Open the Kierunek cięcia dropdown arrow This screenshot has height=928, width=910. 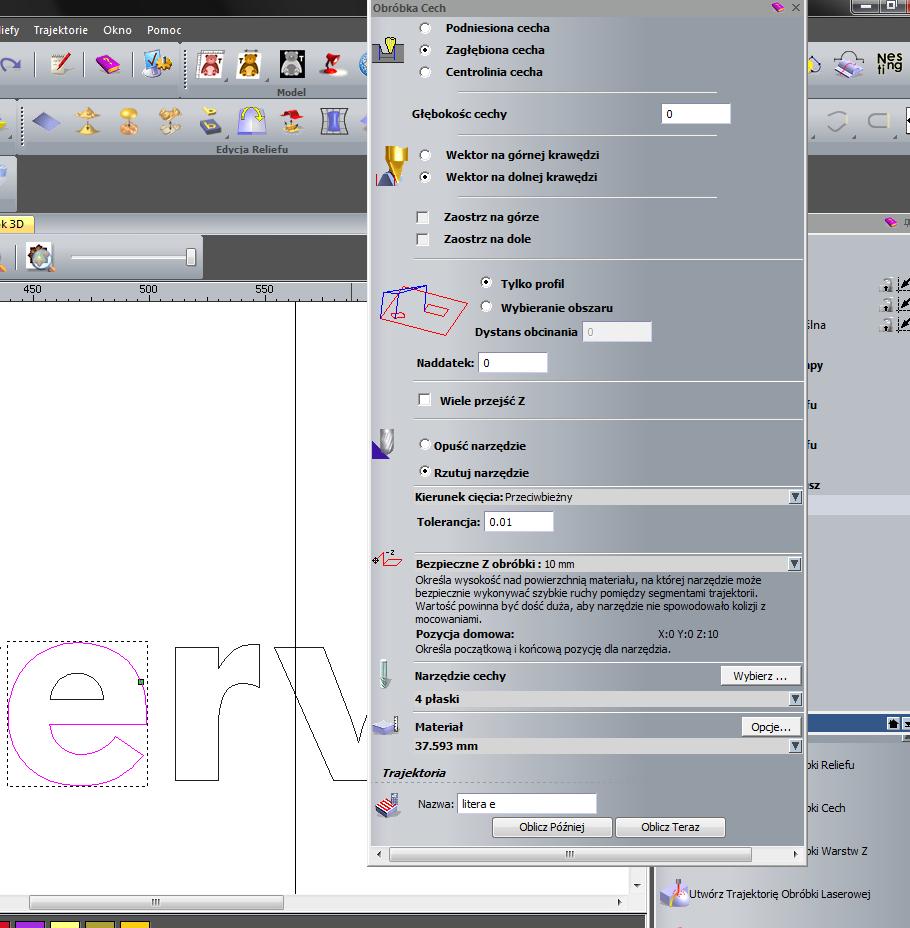coord(795,497)
